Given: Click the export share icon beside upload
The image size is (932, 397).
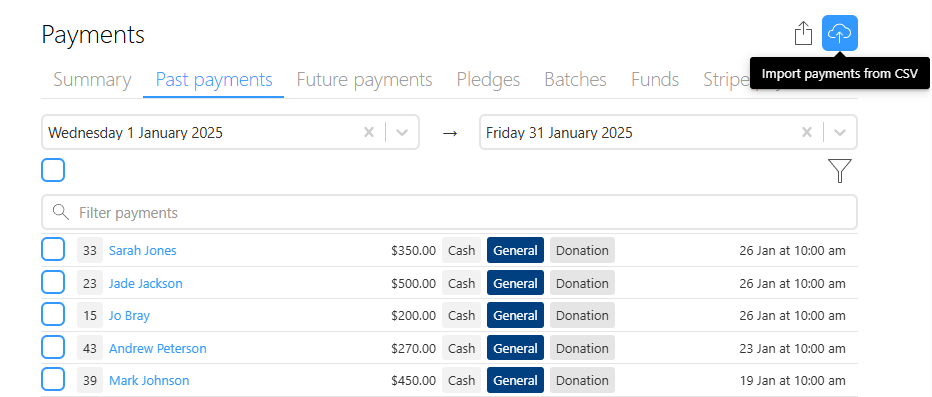Looking at the screenshot, I should tap(803, 33).
